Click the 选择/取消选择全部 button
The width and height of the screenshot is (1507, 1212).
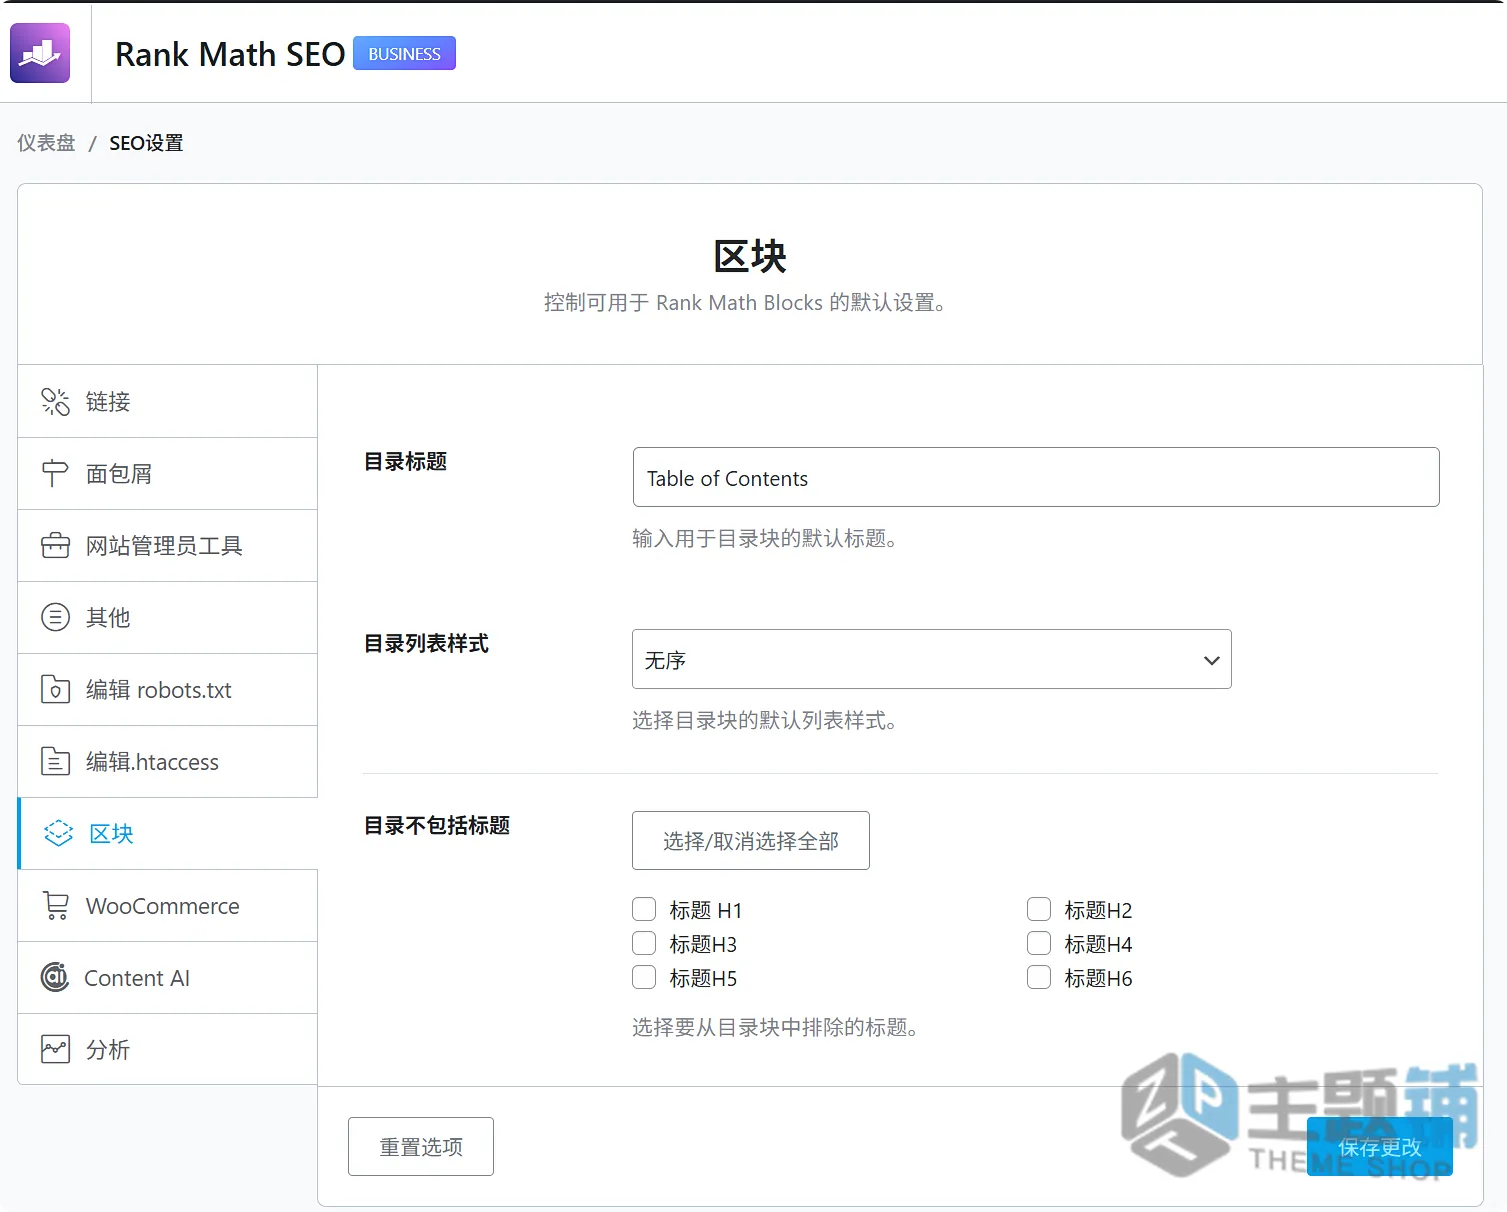(750, 841)
